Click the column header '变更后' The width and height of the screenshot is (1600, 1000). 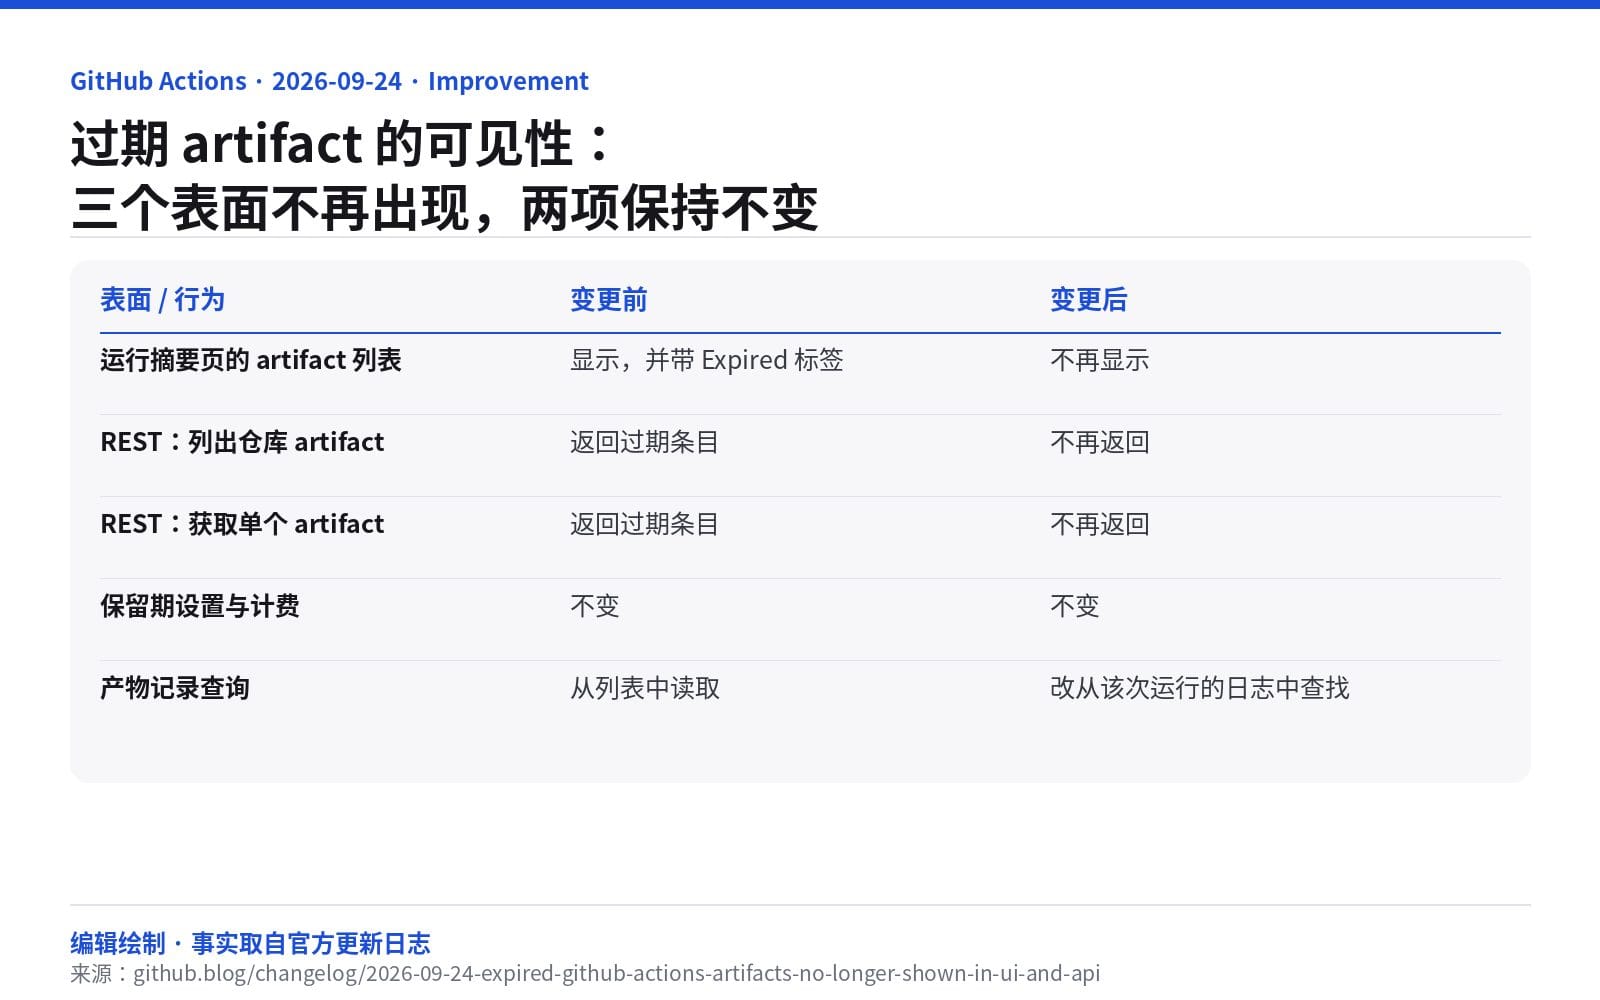pyautogui.click(x=1088, y=299)
